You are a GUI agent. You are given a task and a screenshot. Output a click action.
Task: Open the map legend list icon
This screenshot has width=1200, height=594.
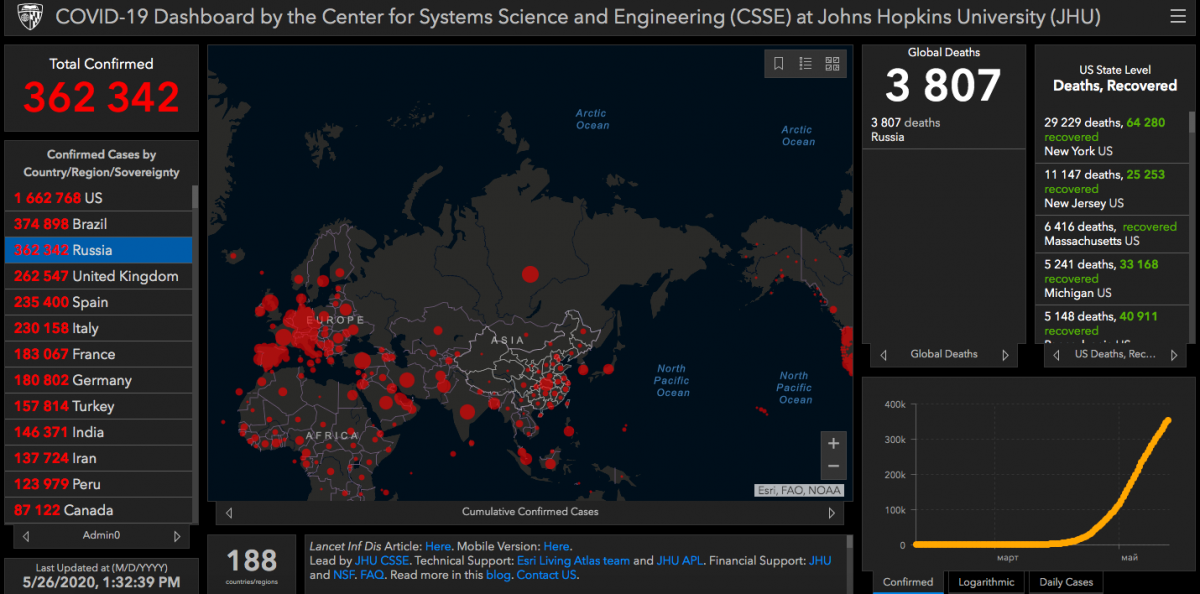pyautogui.click(x=805, y=64)
